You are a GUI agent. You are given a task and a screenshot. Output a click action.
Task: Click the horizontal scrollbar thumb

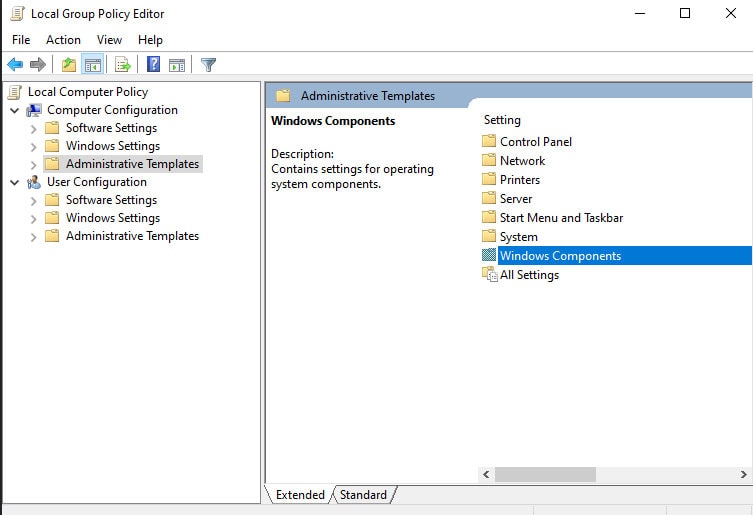point(546,475)
